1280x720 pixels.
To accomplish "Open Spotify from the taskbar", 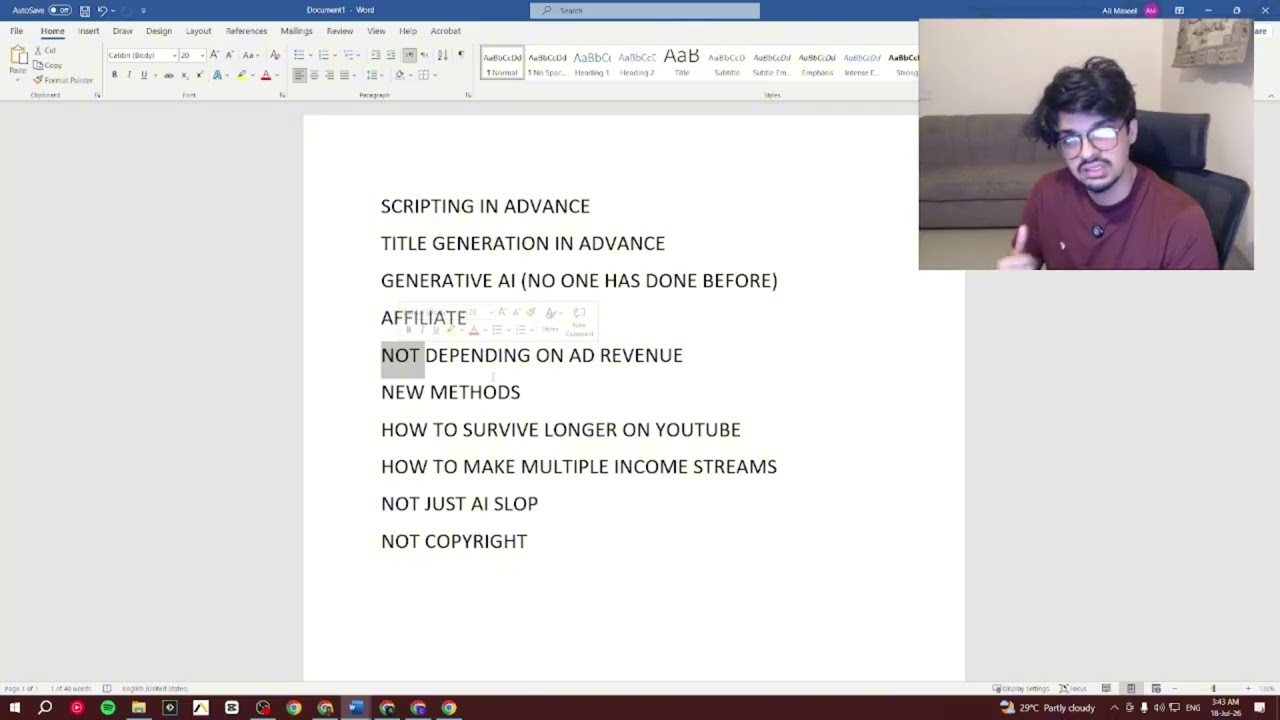I will pos(107,708).
